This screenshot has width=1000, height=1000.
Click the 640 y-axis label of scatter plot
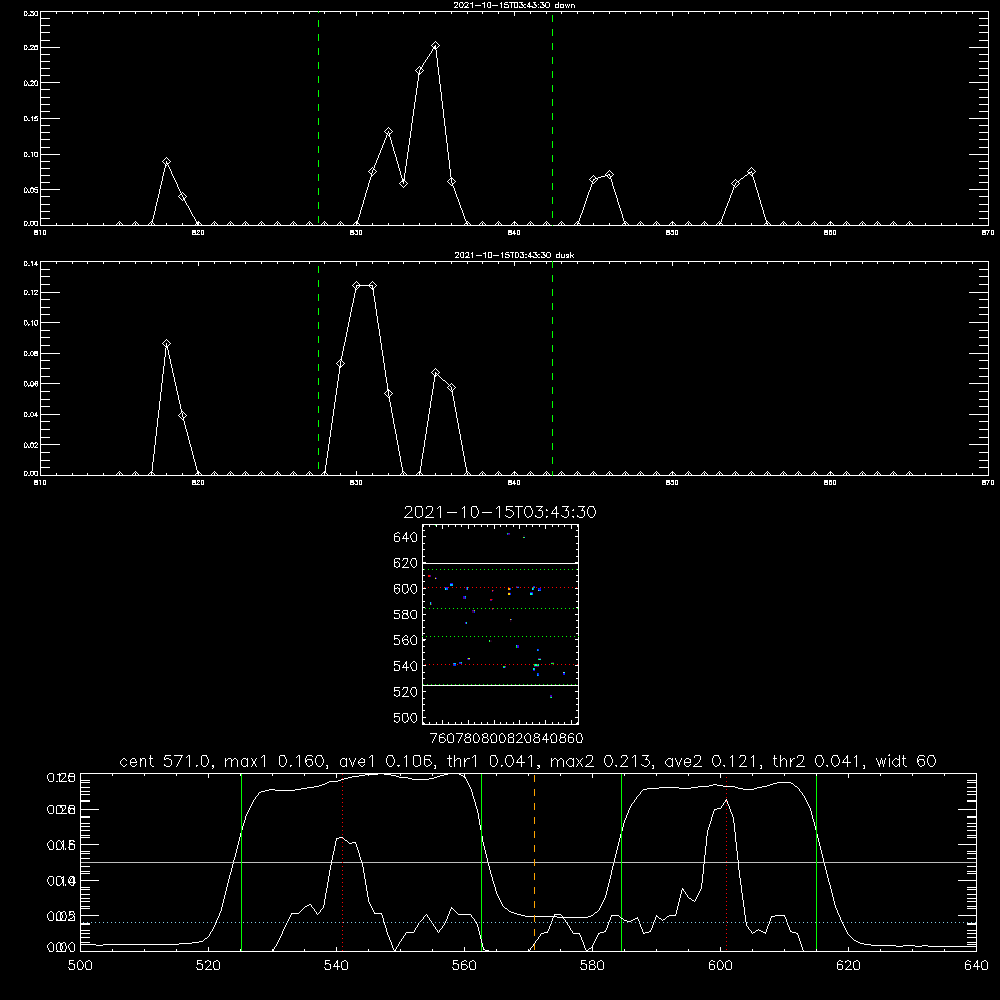[406, 538]
